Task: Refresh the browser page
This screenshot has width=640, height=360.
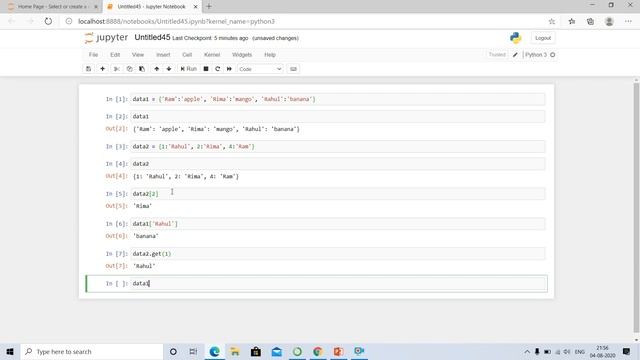Action: point(48,21)
